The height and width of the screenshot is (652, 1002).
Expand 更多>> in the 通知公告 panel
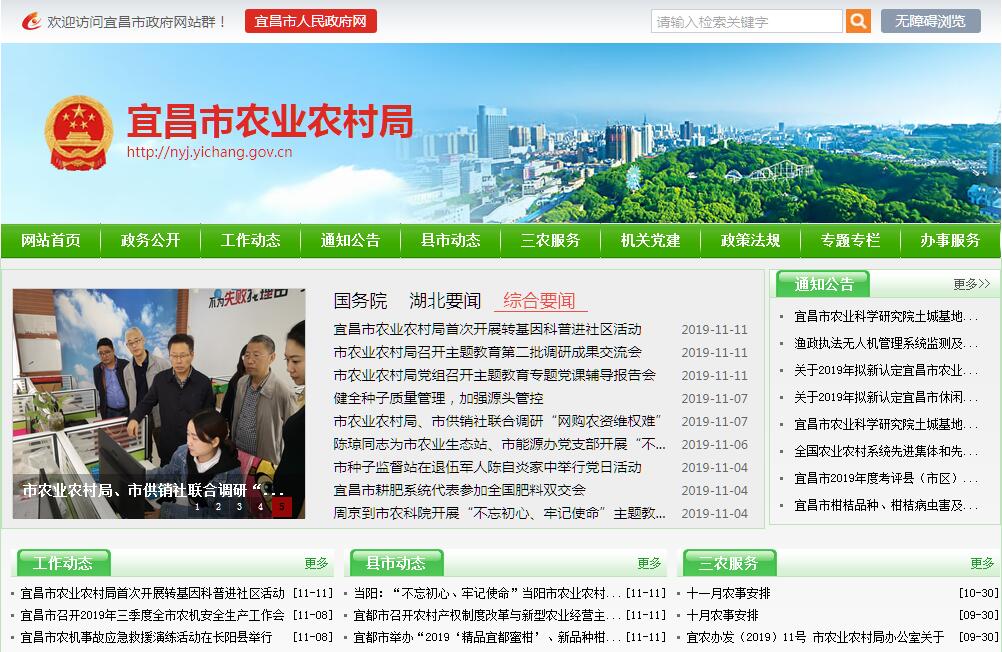[x=971, y=284]
